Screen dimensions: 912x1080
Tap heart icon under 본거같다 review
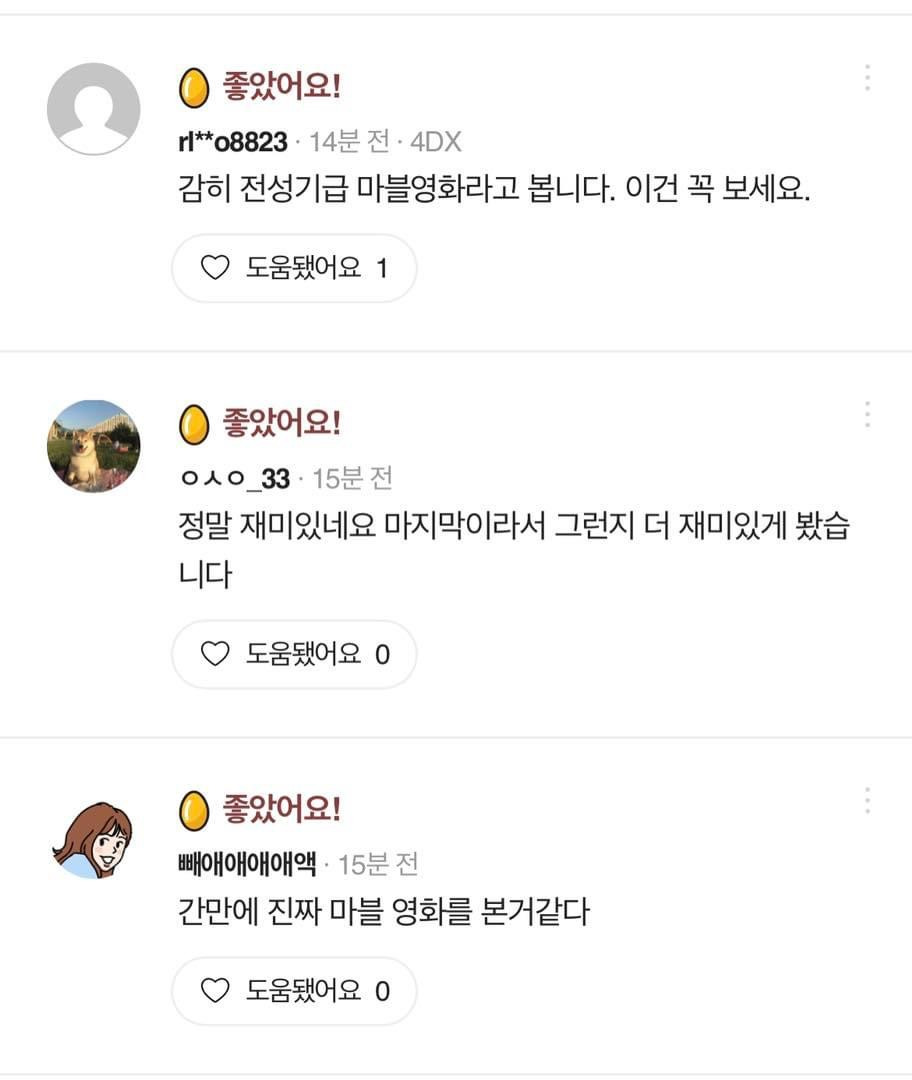(215, 990)
